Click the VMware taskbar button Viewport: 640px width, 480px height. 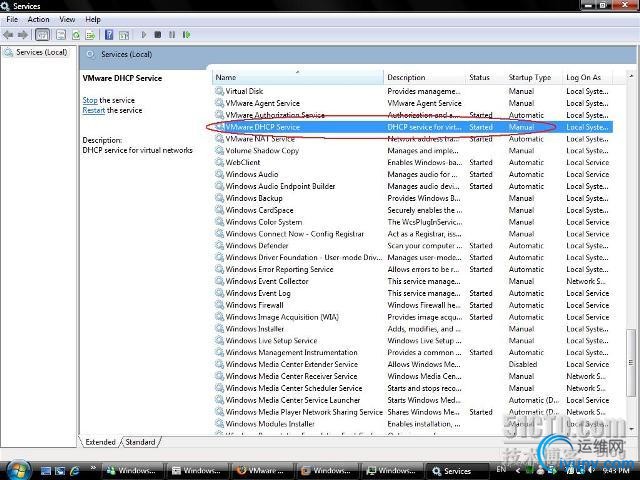(262, 471)
